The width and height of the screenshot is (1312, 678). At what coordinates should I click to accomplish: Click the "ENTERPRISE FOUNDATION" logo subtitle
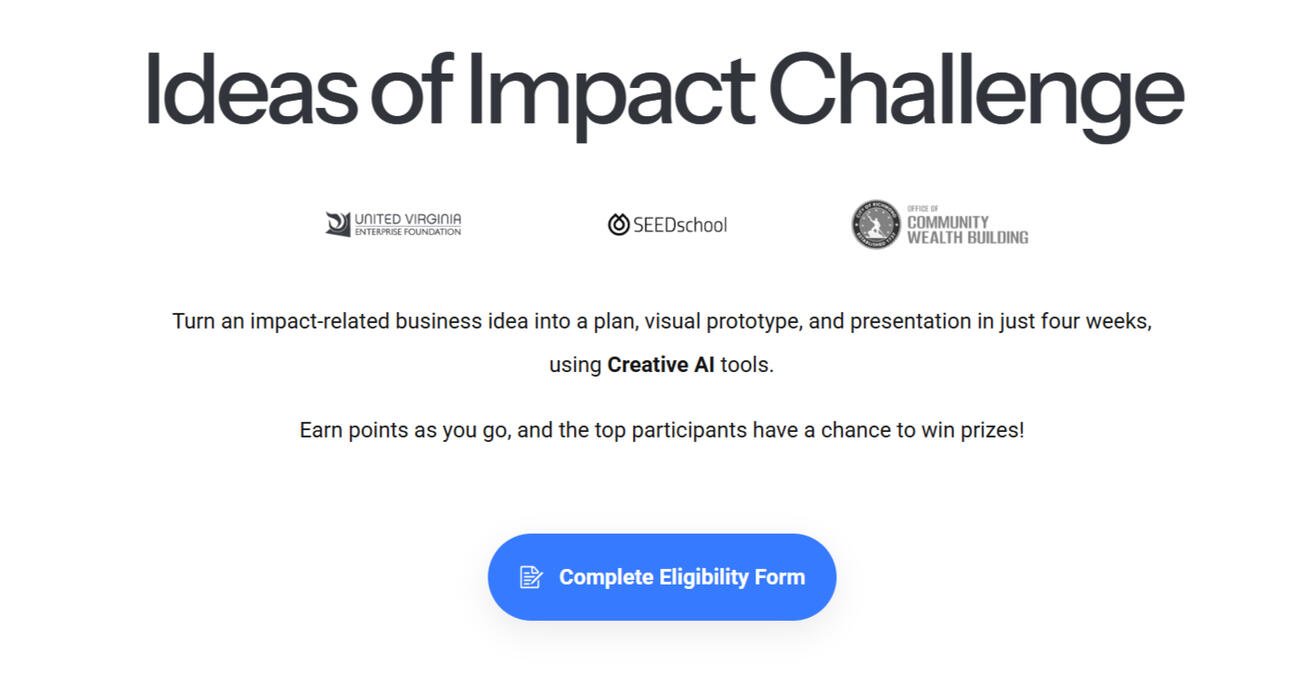pyautogui.click(x=408, y=232)
